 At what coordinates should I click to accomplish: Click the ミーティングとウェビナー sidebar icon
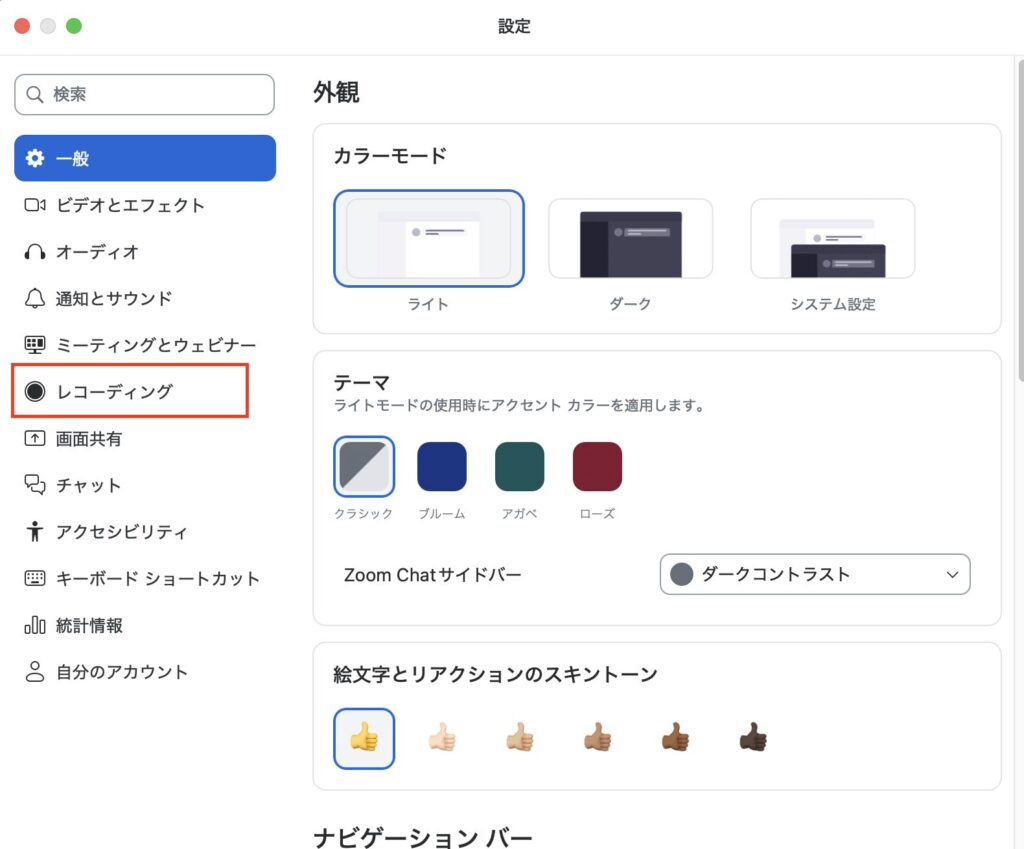pyautogui.click(x=35, y=345)
